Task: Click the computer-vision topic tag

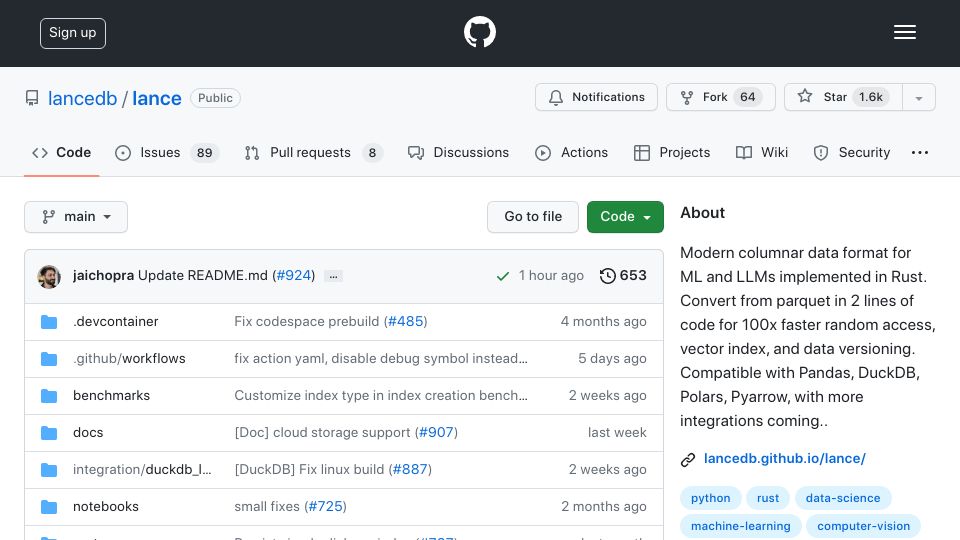Action: (863, 526)
